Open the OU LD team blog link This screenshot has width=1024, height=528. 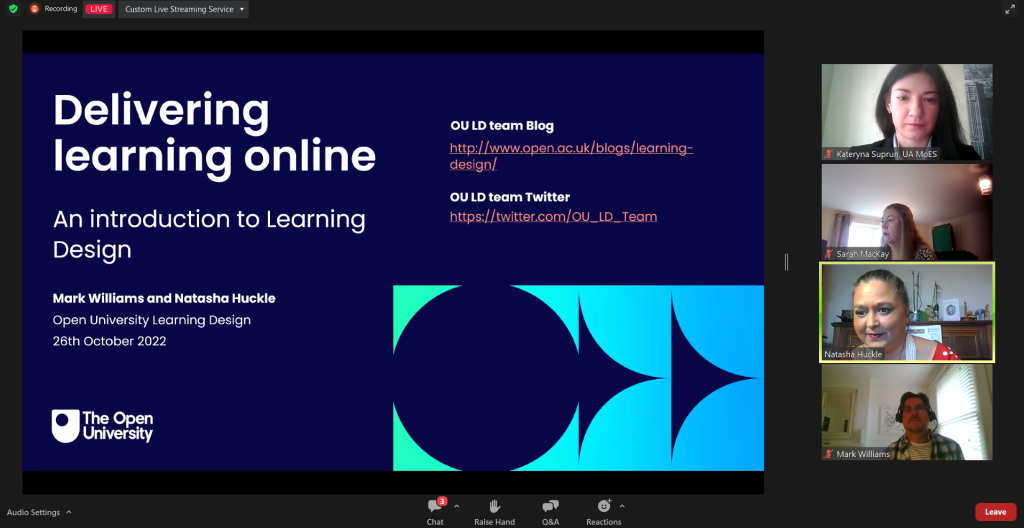click(571, 156)
